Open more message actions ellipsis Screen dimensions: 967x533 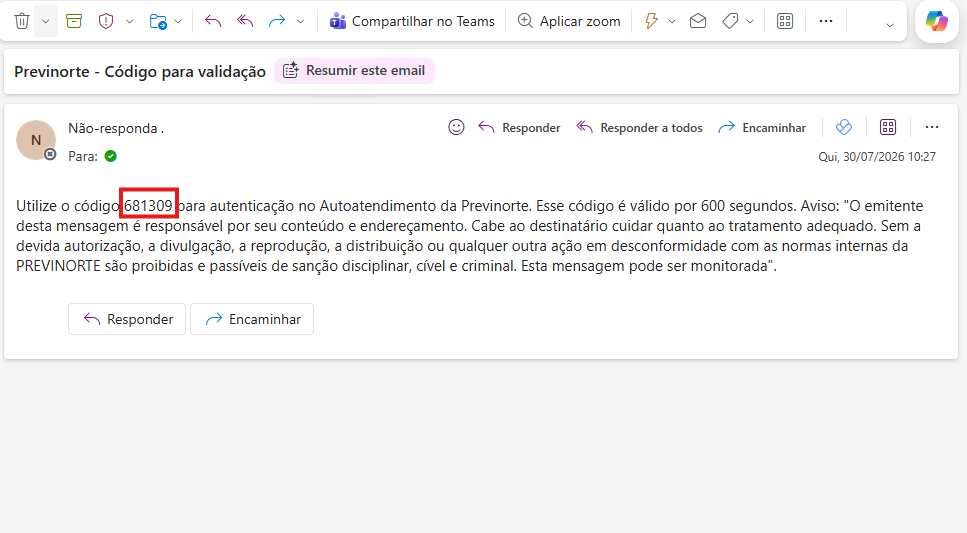[x=932, y=127]
